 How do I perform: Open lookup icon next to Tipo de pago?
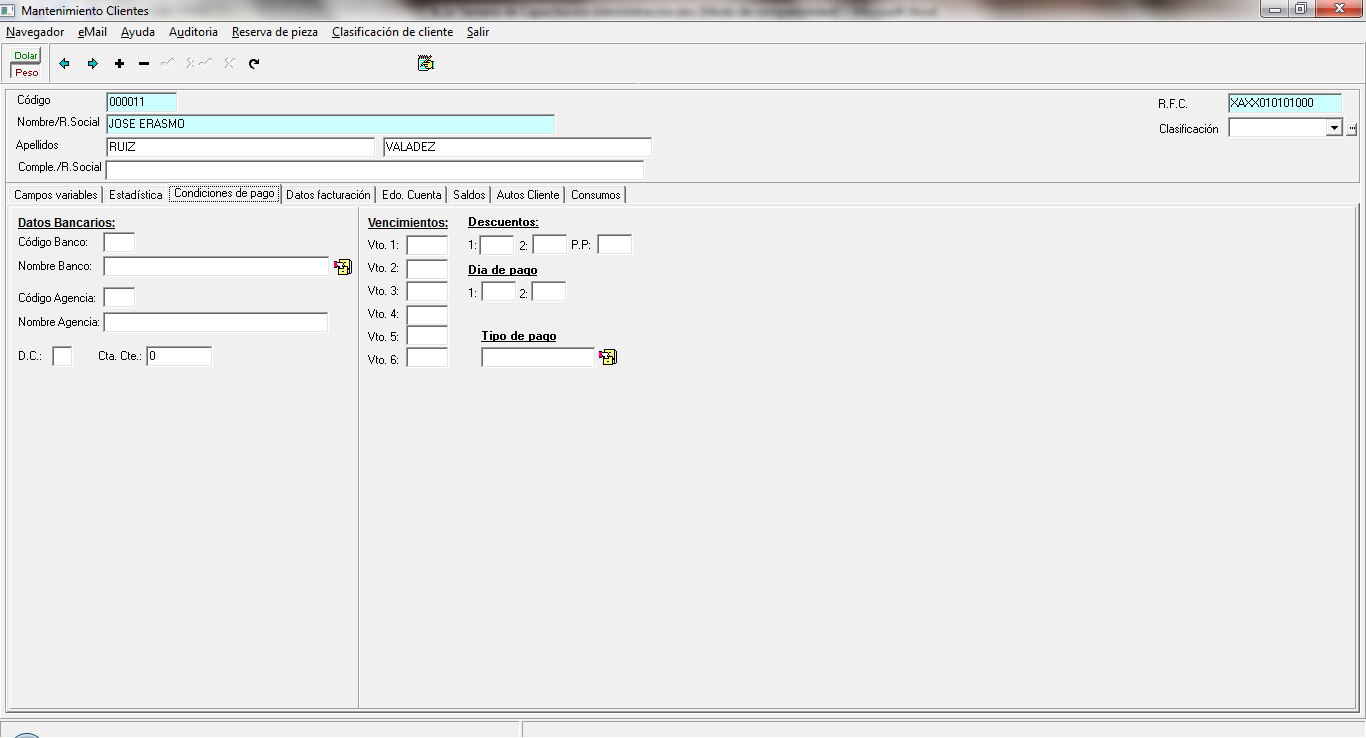point(608,357)
